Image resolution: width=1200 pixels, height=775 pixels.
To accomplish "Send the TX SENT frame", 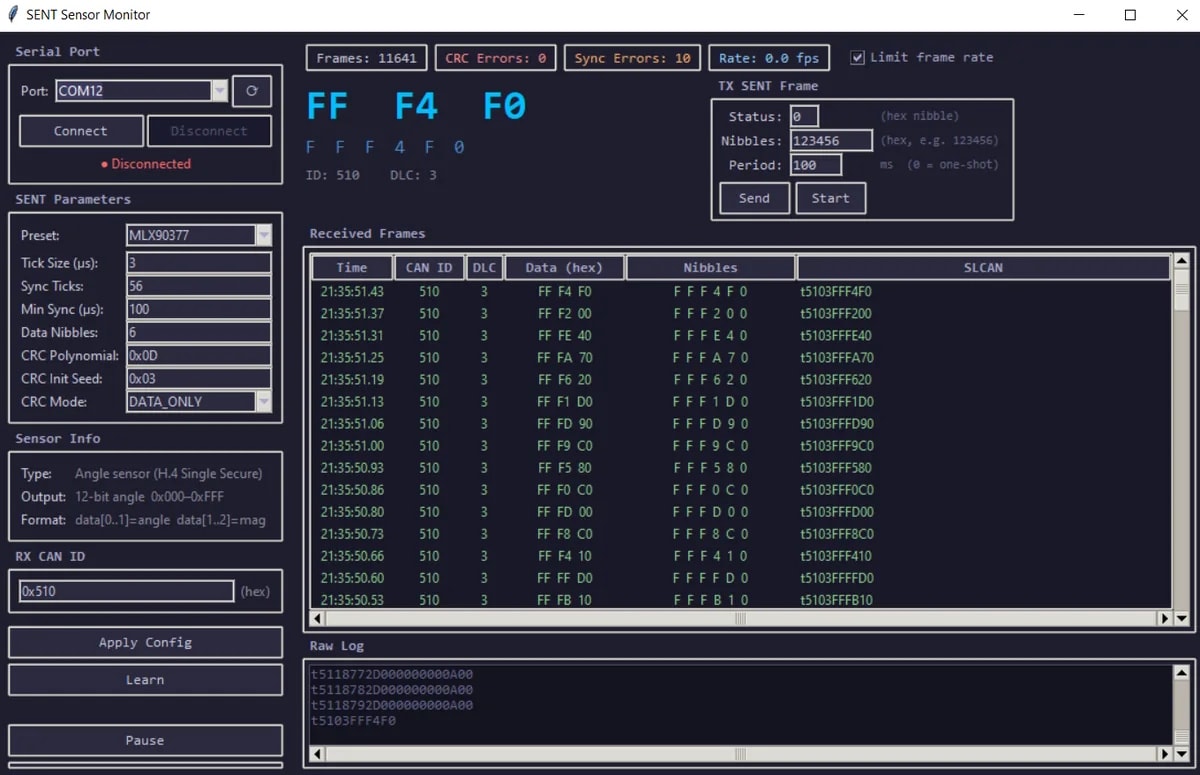I will 755,198.
